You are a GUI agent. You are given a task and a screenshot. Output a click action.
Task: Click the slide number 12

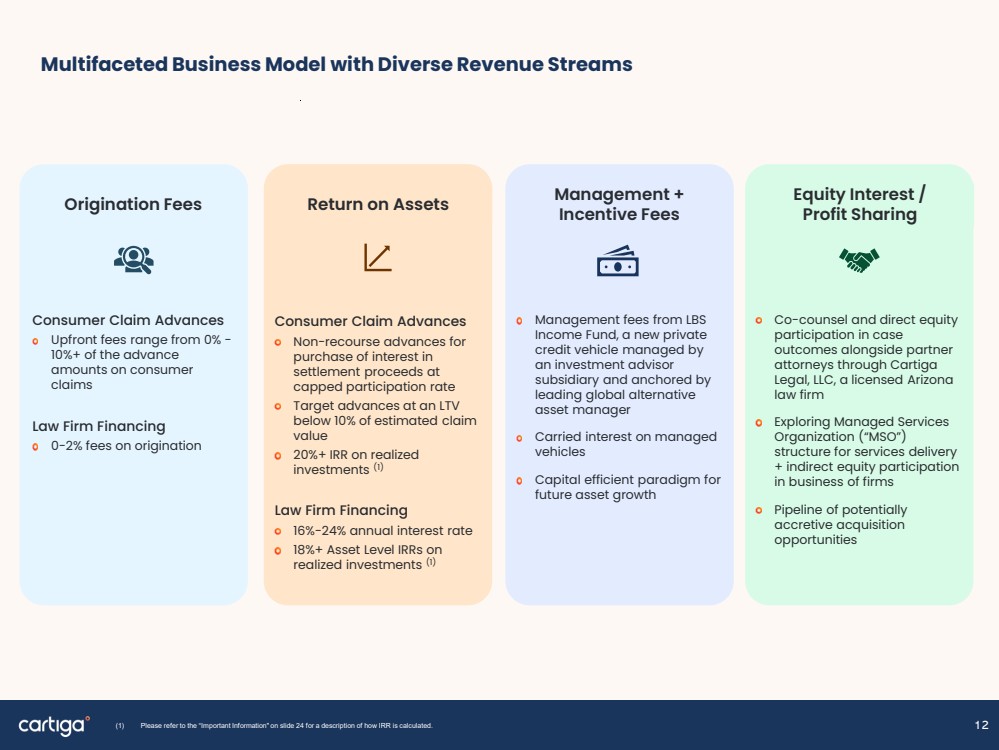click(x=981, y=725)
